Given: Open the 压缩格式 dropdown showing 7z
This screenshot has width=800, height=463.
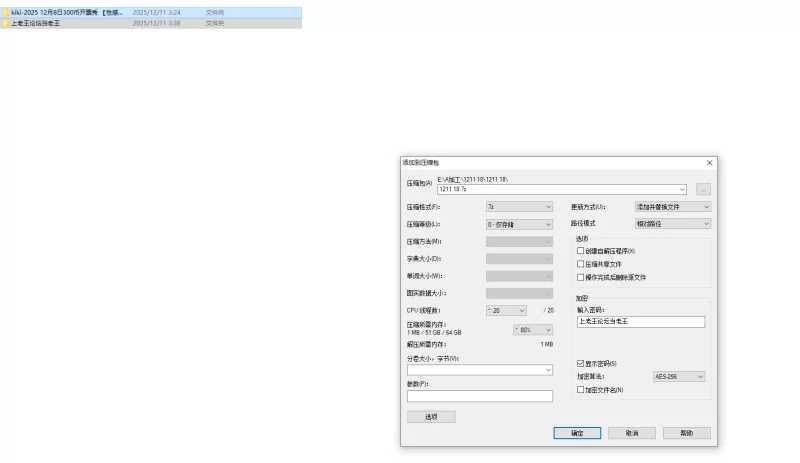Looking at the screenshot, I should coord(519,207).
